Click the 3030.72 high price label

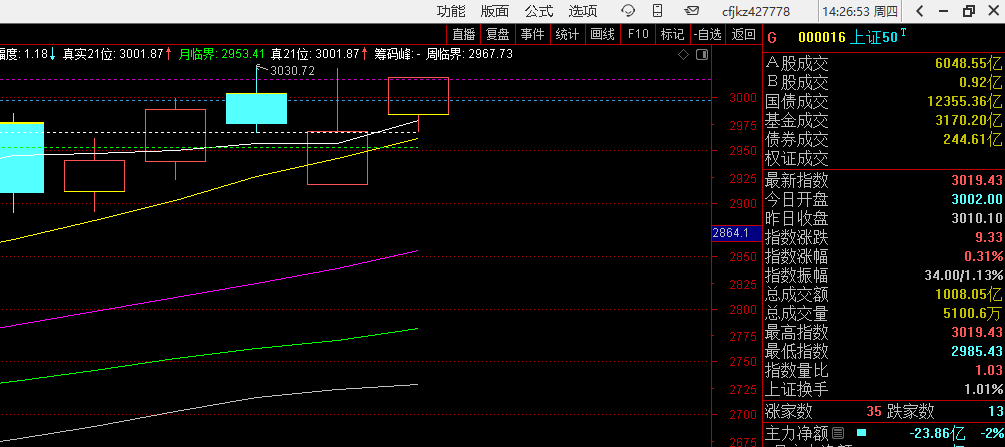292,71
